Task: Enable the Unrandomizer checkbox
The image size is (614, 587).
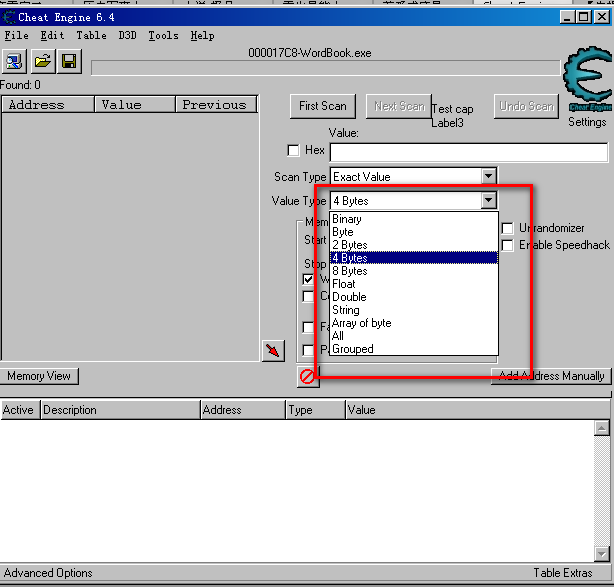Action: click(x=507, y=228)
